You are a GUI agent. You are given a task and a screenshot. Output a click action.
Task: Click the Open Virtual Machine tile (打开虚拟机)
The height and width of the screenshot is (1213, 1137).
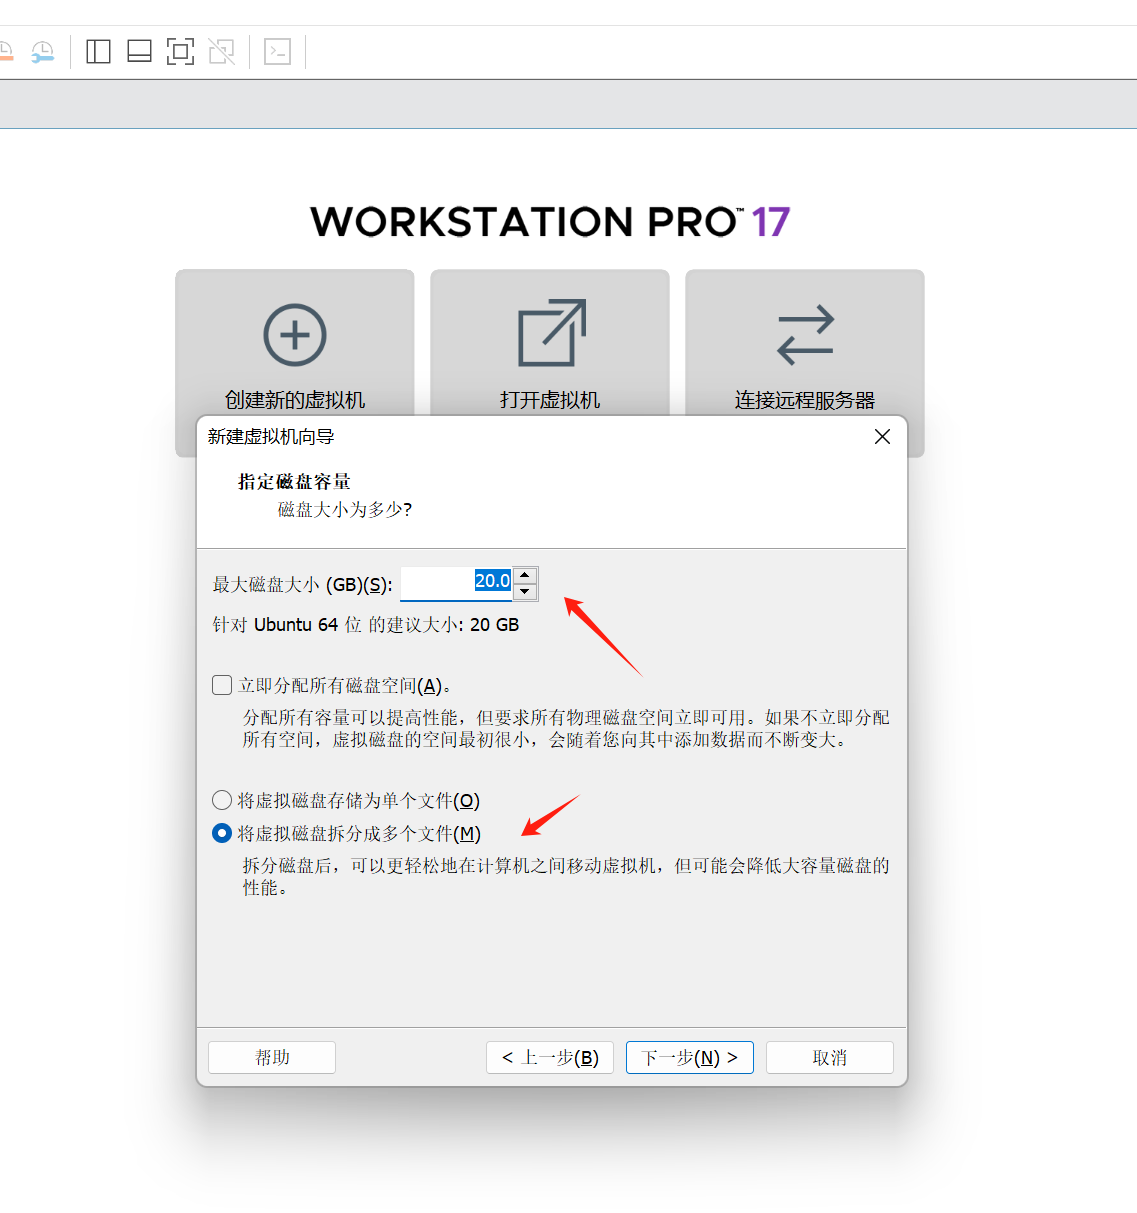pyautogui.click(x=550, y=344)
